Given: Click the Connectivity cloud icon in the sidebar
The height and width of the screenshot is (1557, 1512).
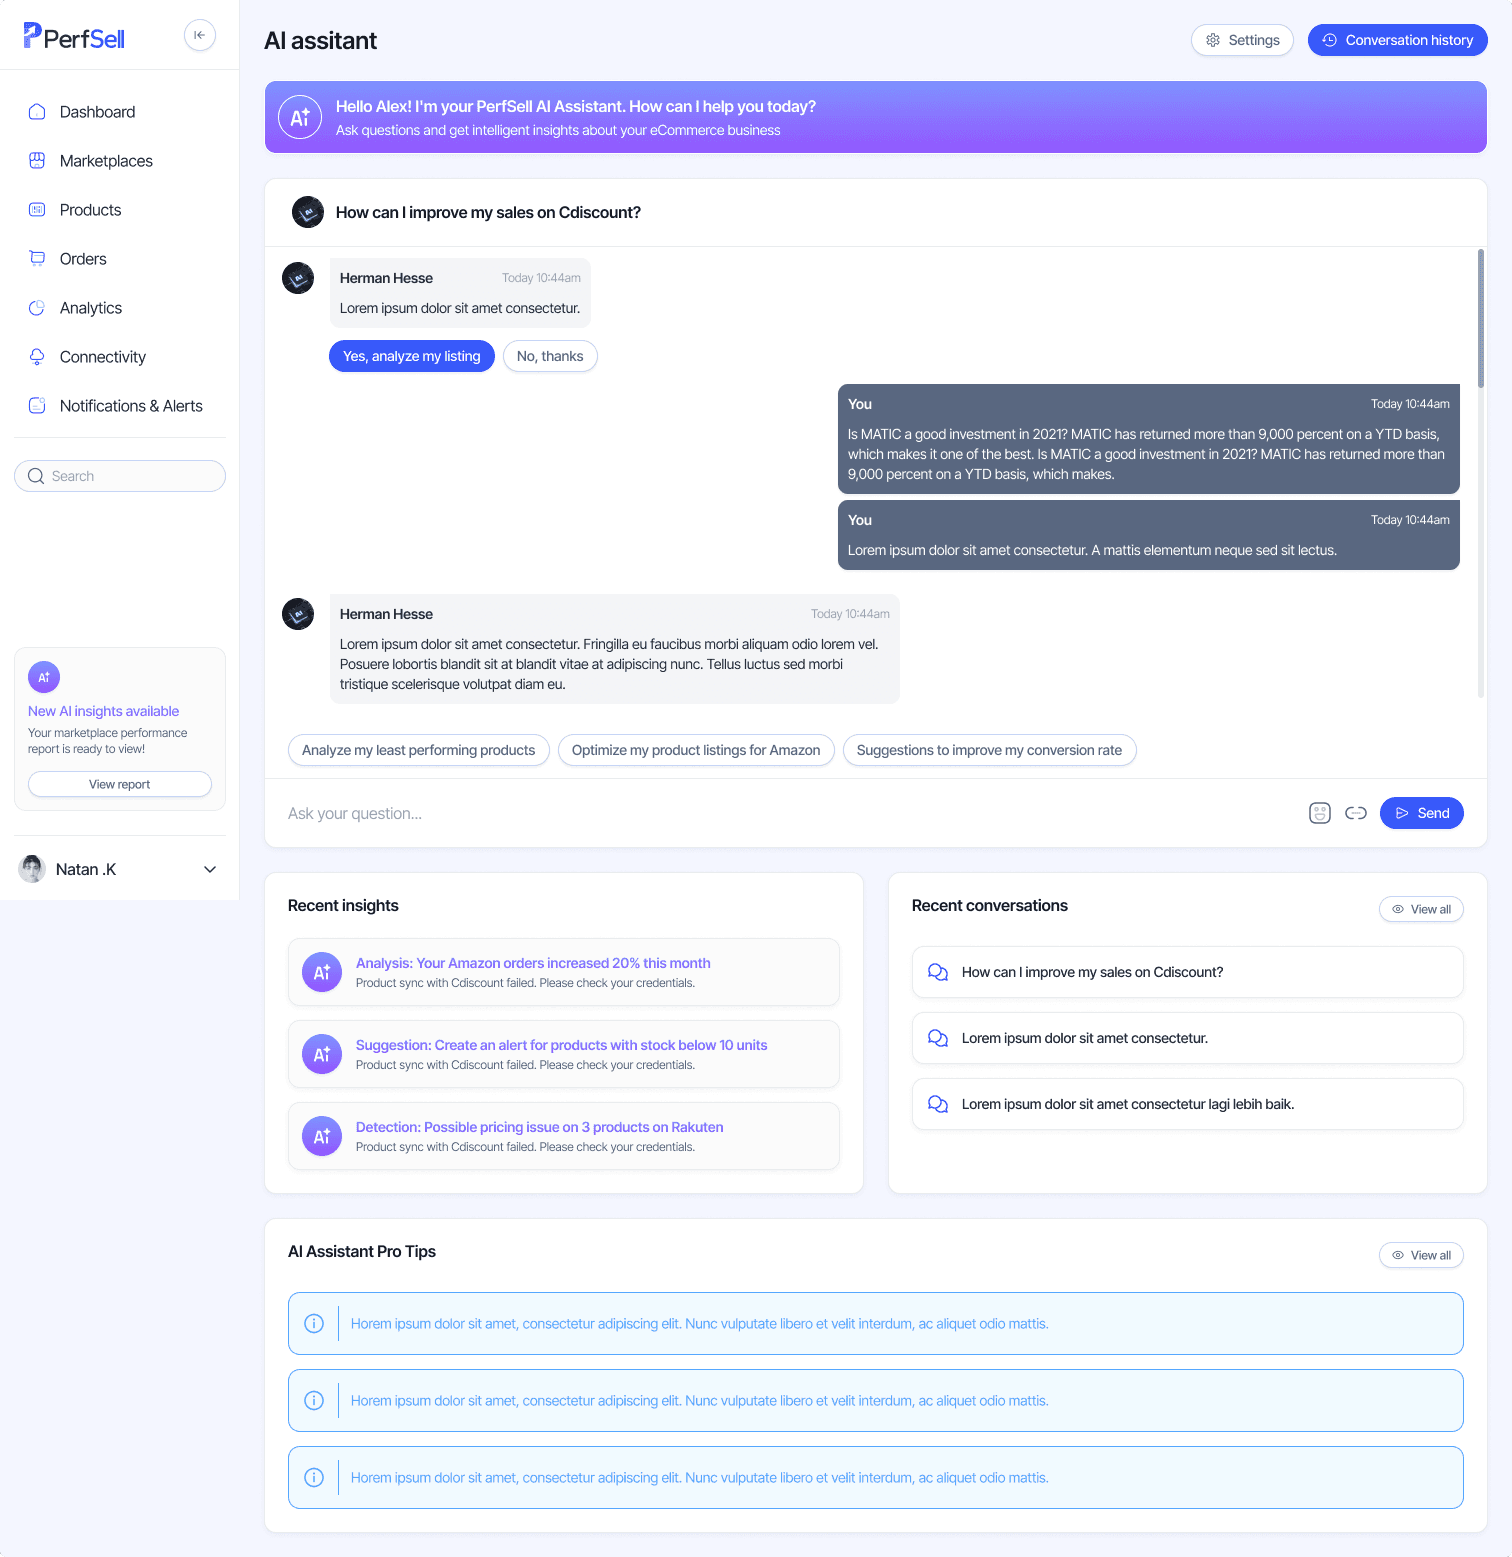Looking at the screenshot, I should (x=37, y=357).
